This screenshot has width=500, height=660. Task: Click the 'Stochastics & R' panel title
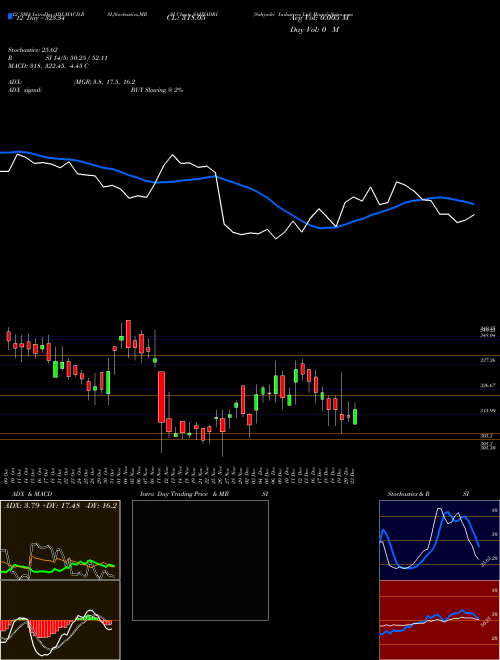tap(409, 494)
